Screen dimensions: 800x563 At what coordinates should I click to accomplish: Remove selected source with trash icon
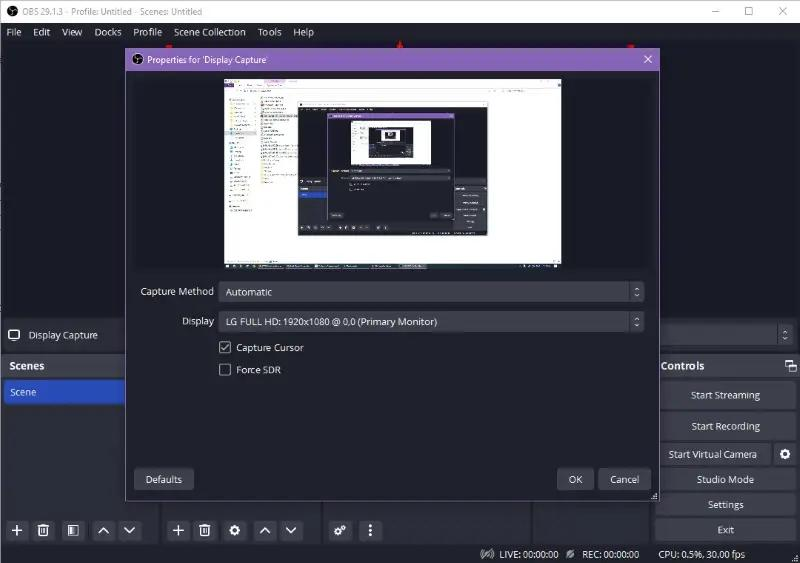205,530
